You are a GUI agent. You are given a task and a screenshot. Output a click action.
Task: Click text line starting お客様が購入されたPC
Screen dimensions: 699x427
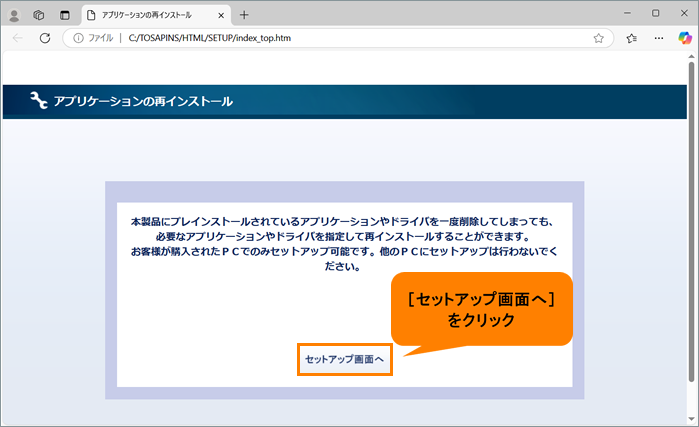pyautogui.click(x=344, y=252)
